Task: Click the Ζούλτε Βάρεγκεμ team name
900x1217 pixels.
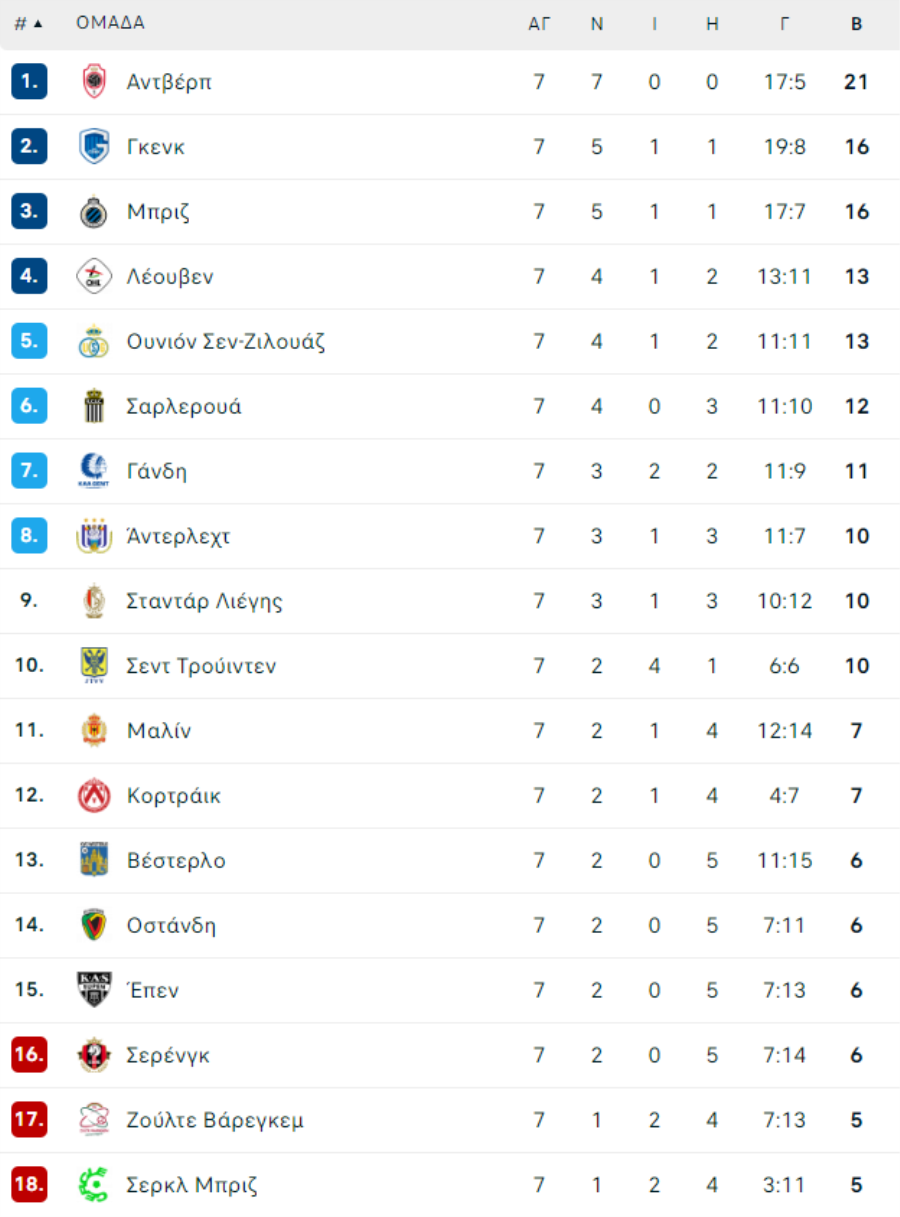Action: (x=215, y=1120)
